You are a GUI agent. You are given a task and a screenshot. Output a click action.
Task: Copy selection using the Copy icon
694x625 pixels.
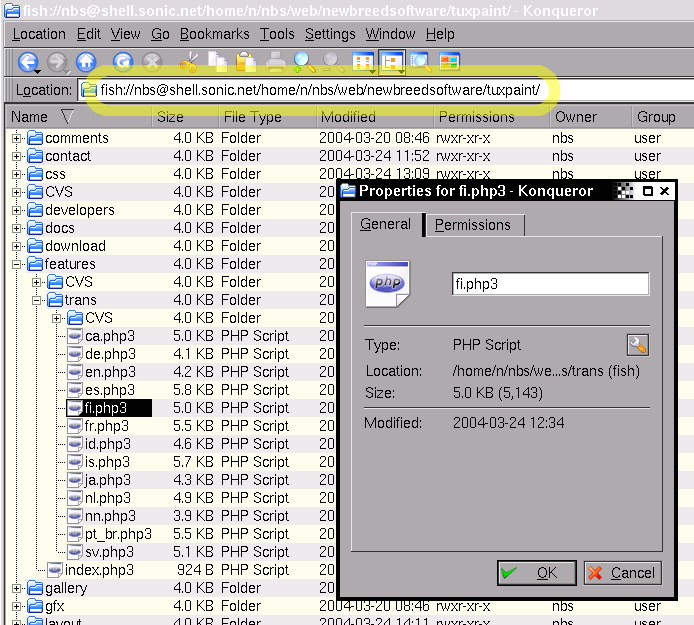[x=217, y=62]
